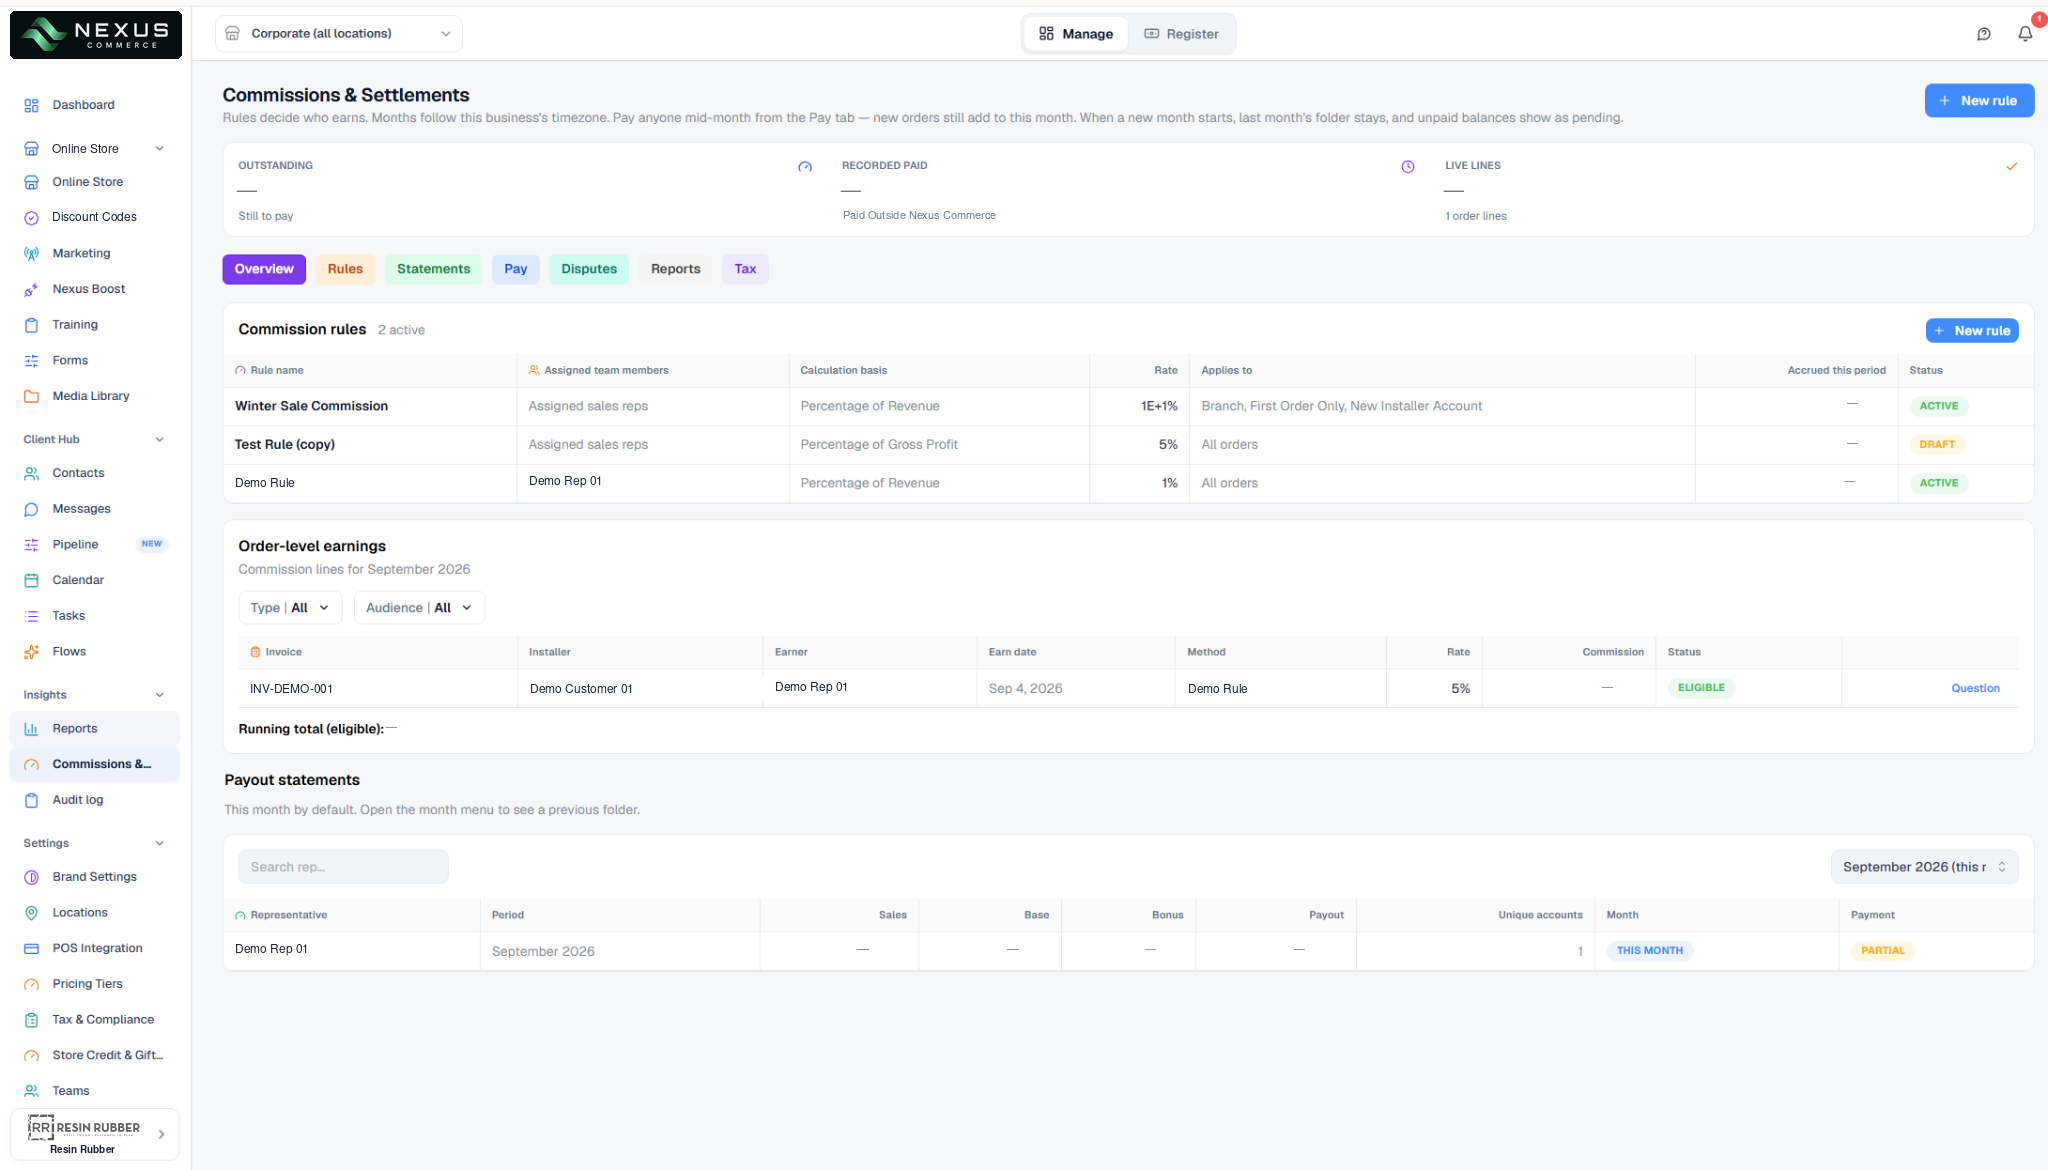Click the Locations pin icon
Image resolution: width=2048 pixels, height=1170 pixels.
pos(31,913)
